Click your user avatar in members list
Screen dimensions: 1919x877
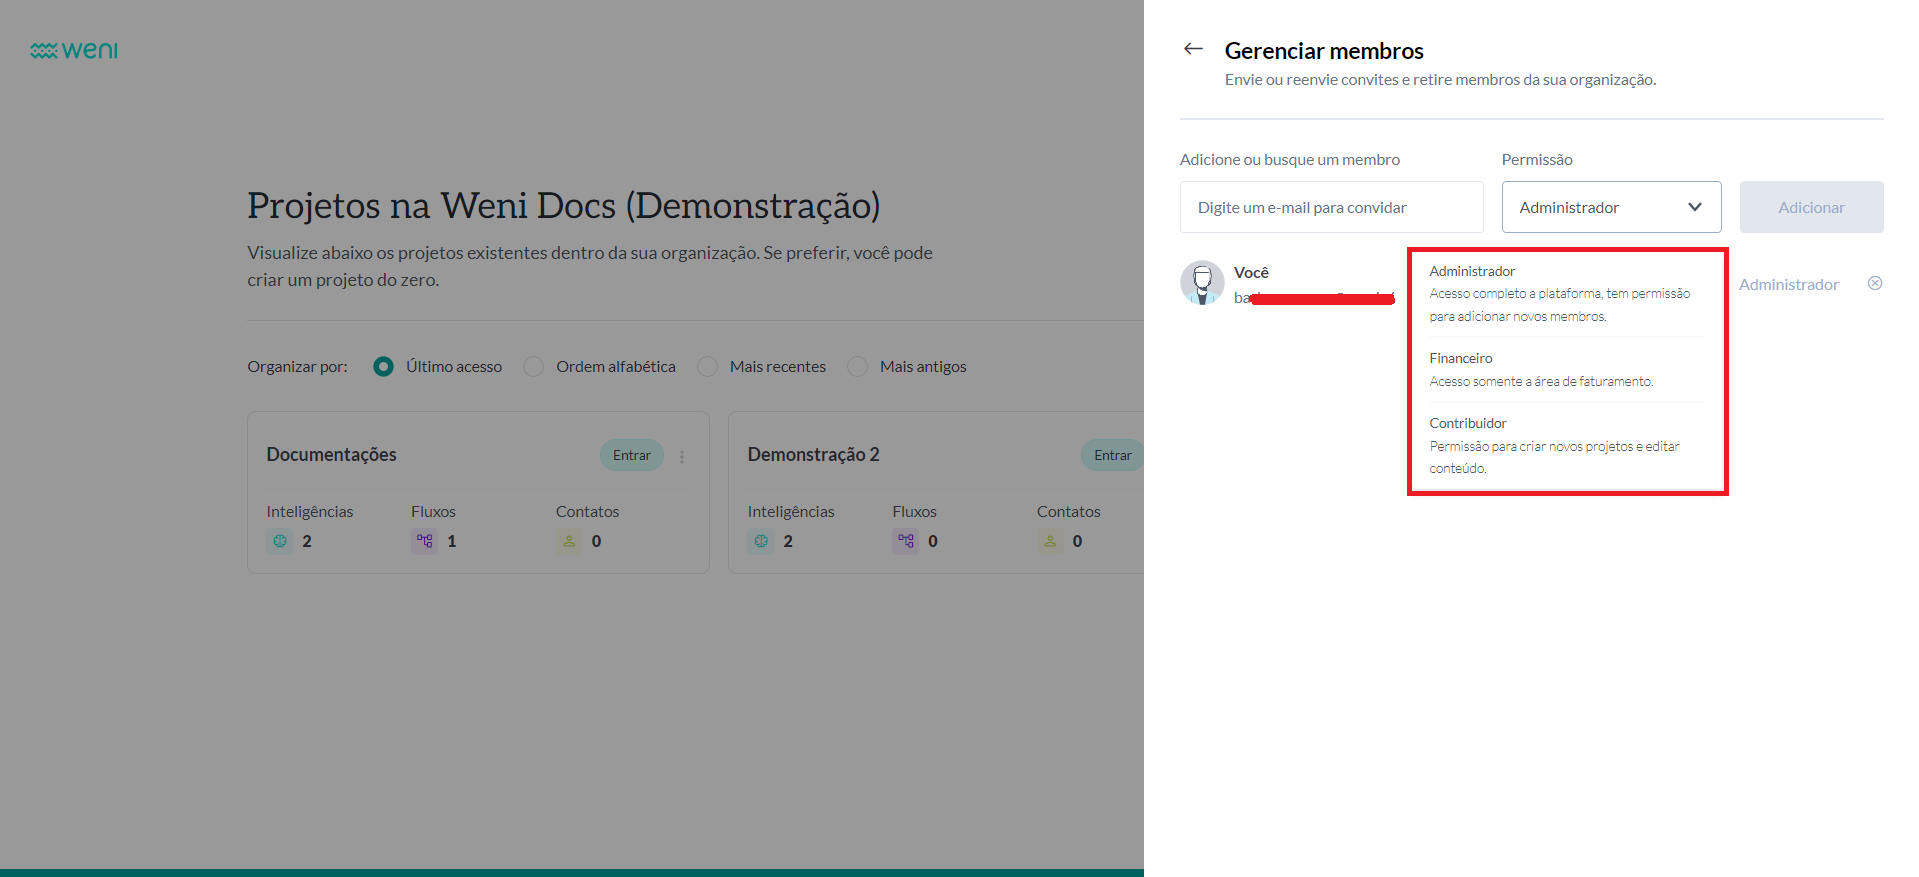[1202, 283]
